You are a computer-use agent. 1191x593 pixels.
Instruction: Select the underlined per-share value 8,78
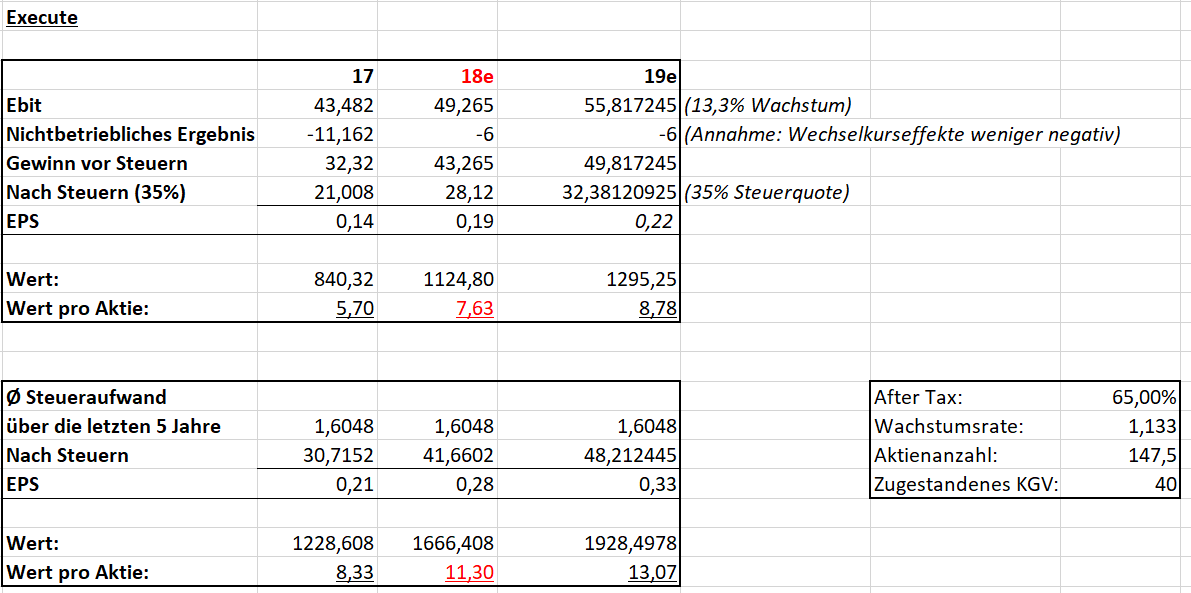[x=659, y=310]
